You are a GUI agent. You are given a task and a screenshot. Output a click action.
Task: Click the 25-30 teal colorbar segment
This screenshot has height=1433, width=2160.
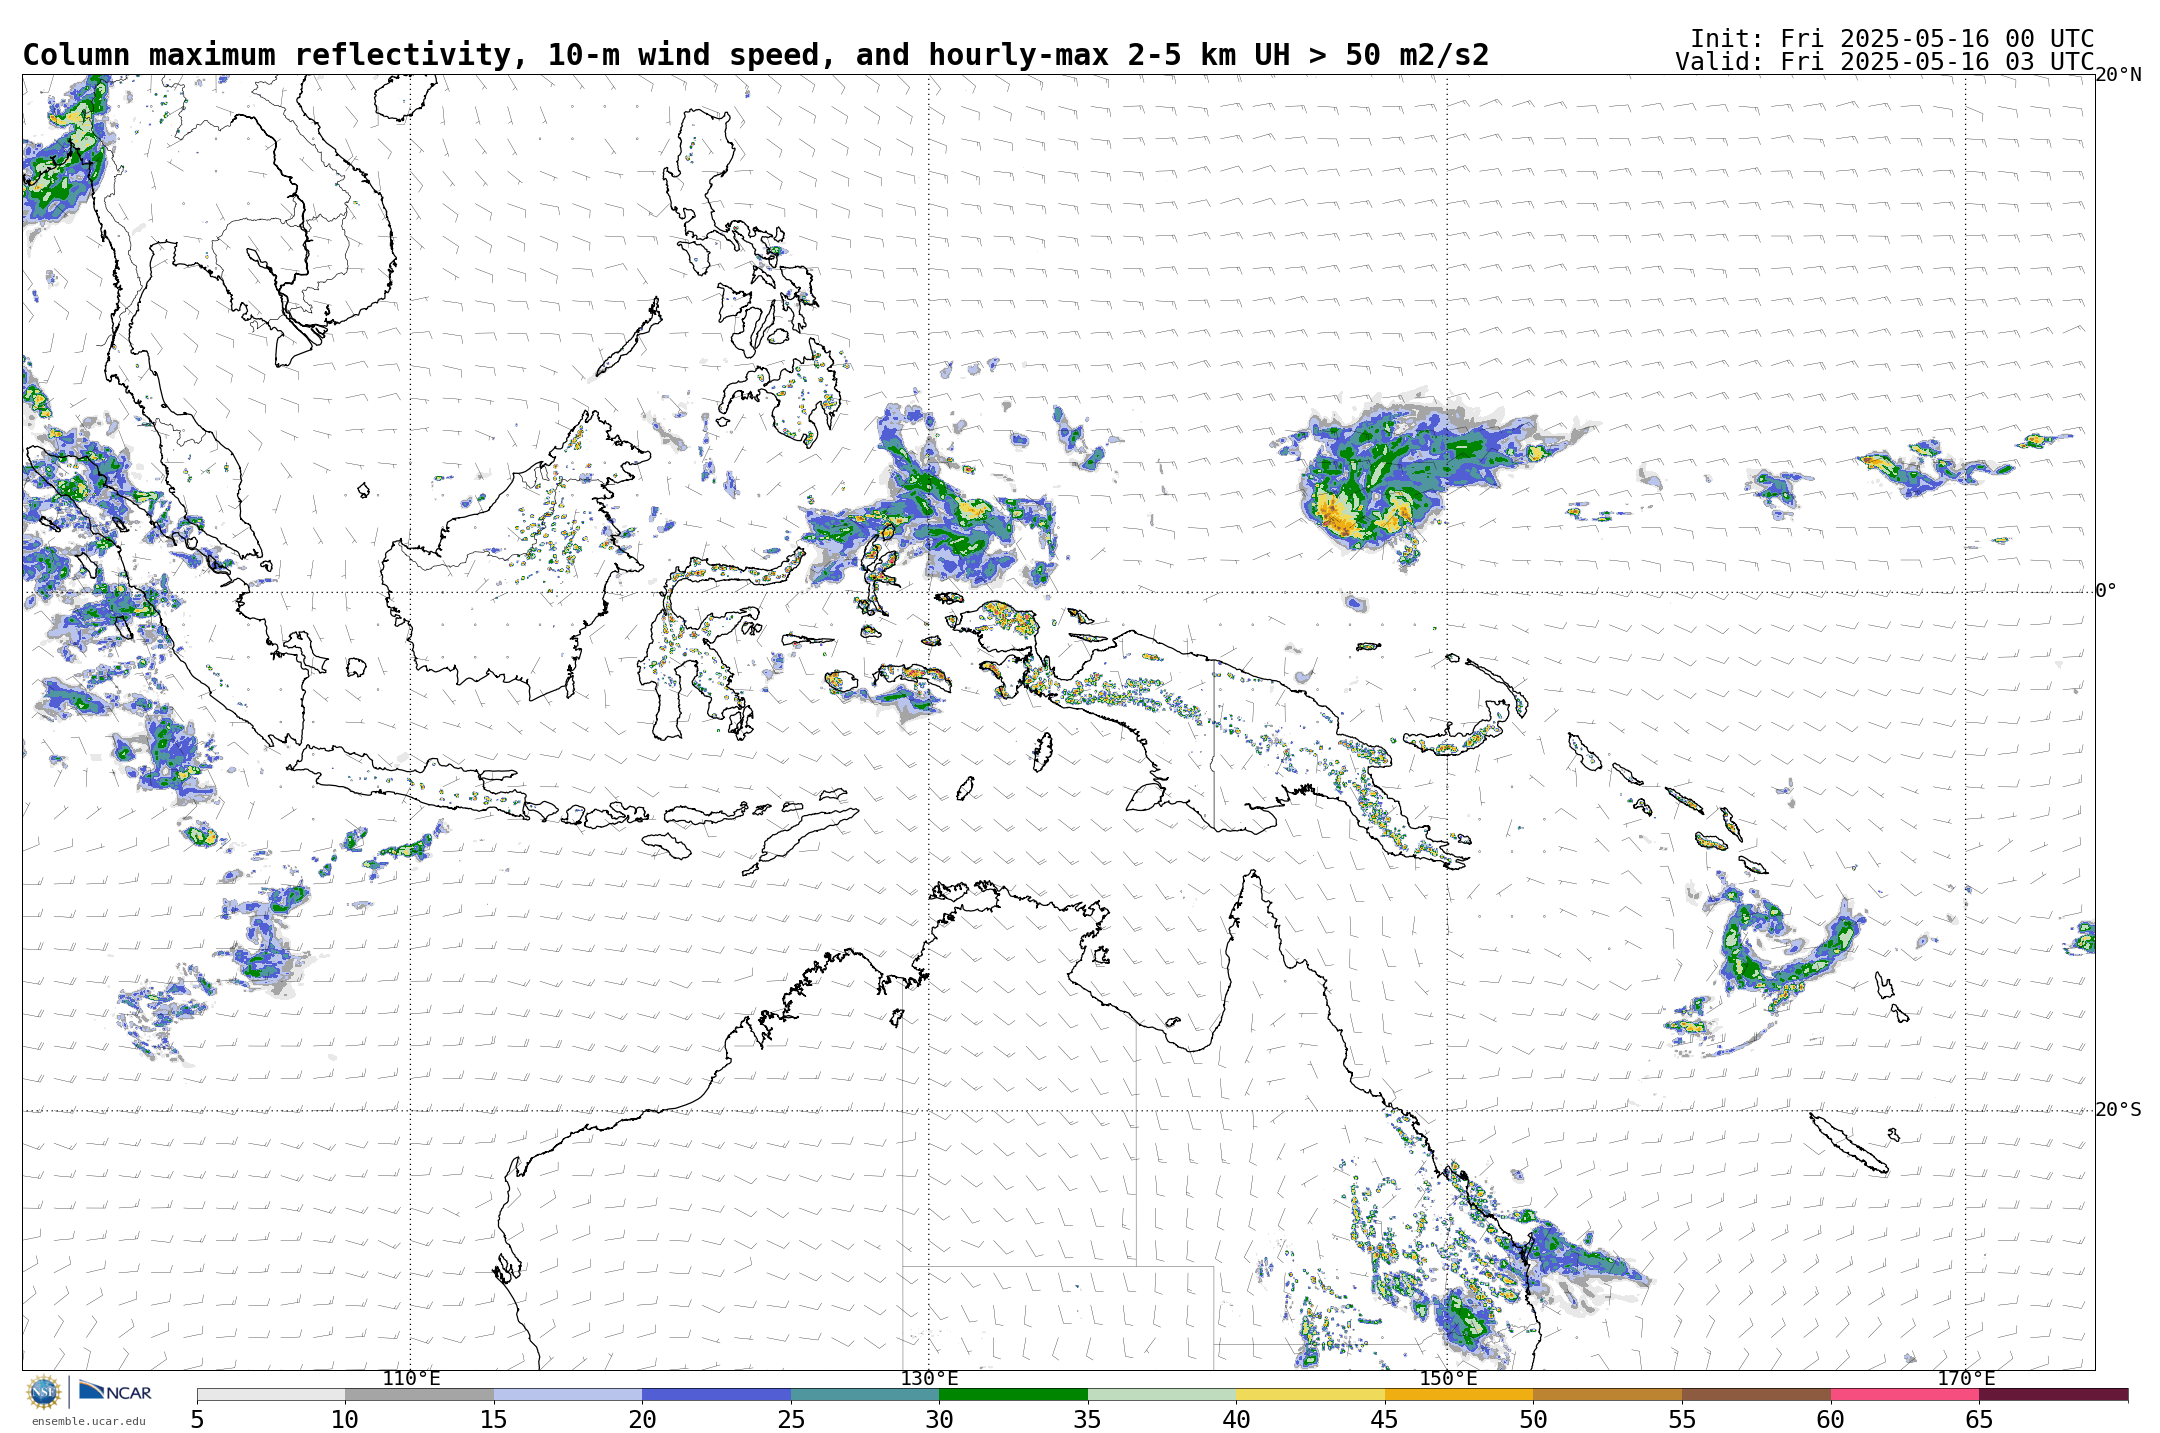(865, 1394)
